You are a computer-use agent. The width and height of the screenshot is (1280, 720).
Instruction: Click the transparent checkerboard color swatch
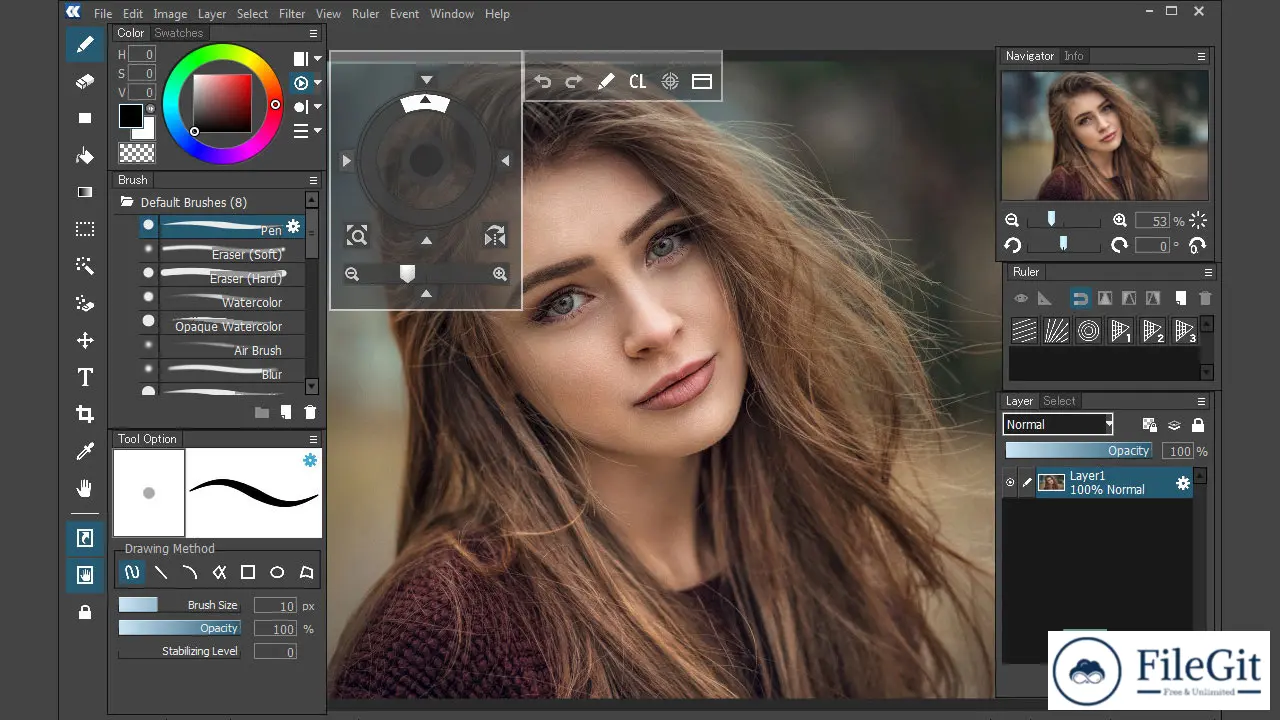click(x=136, y=152)
